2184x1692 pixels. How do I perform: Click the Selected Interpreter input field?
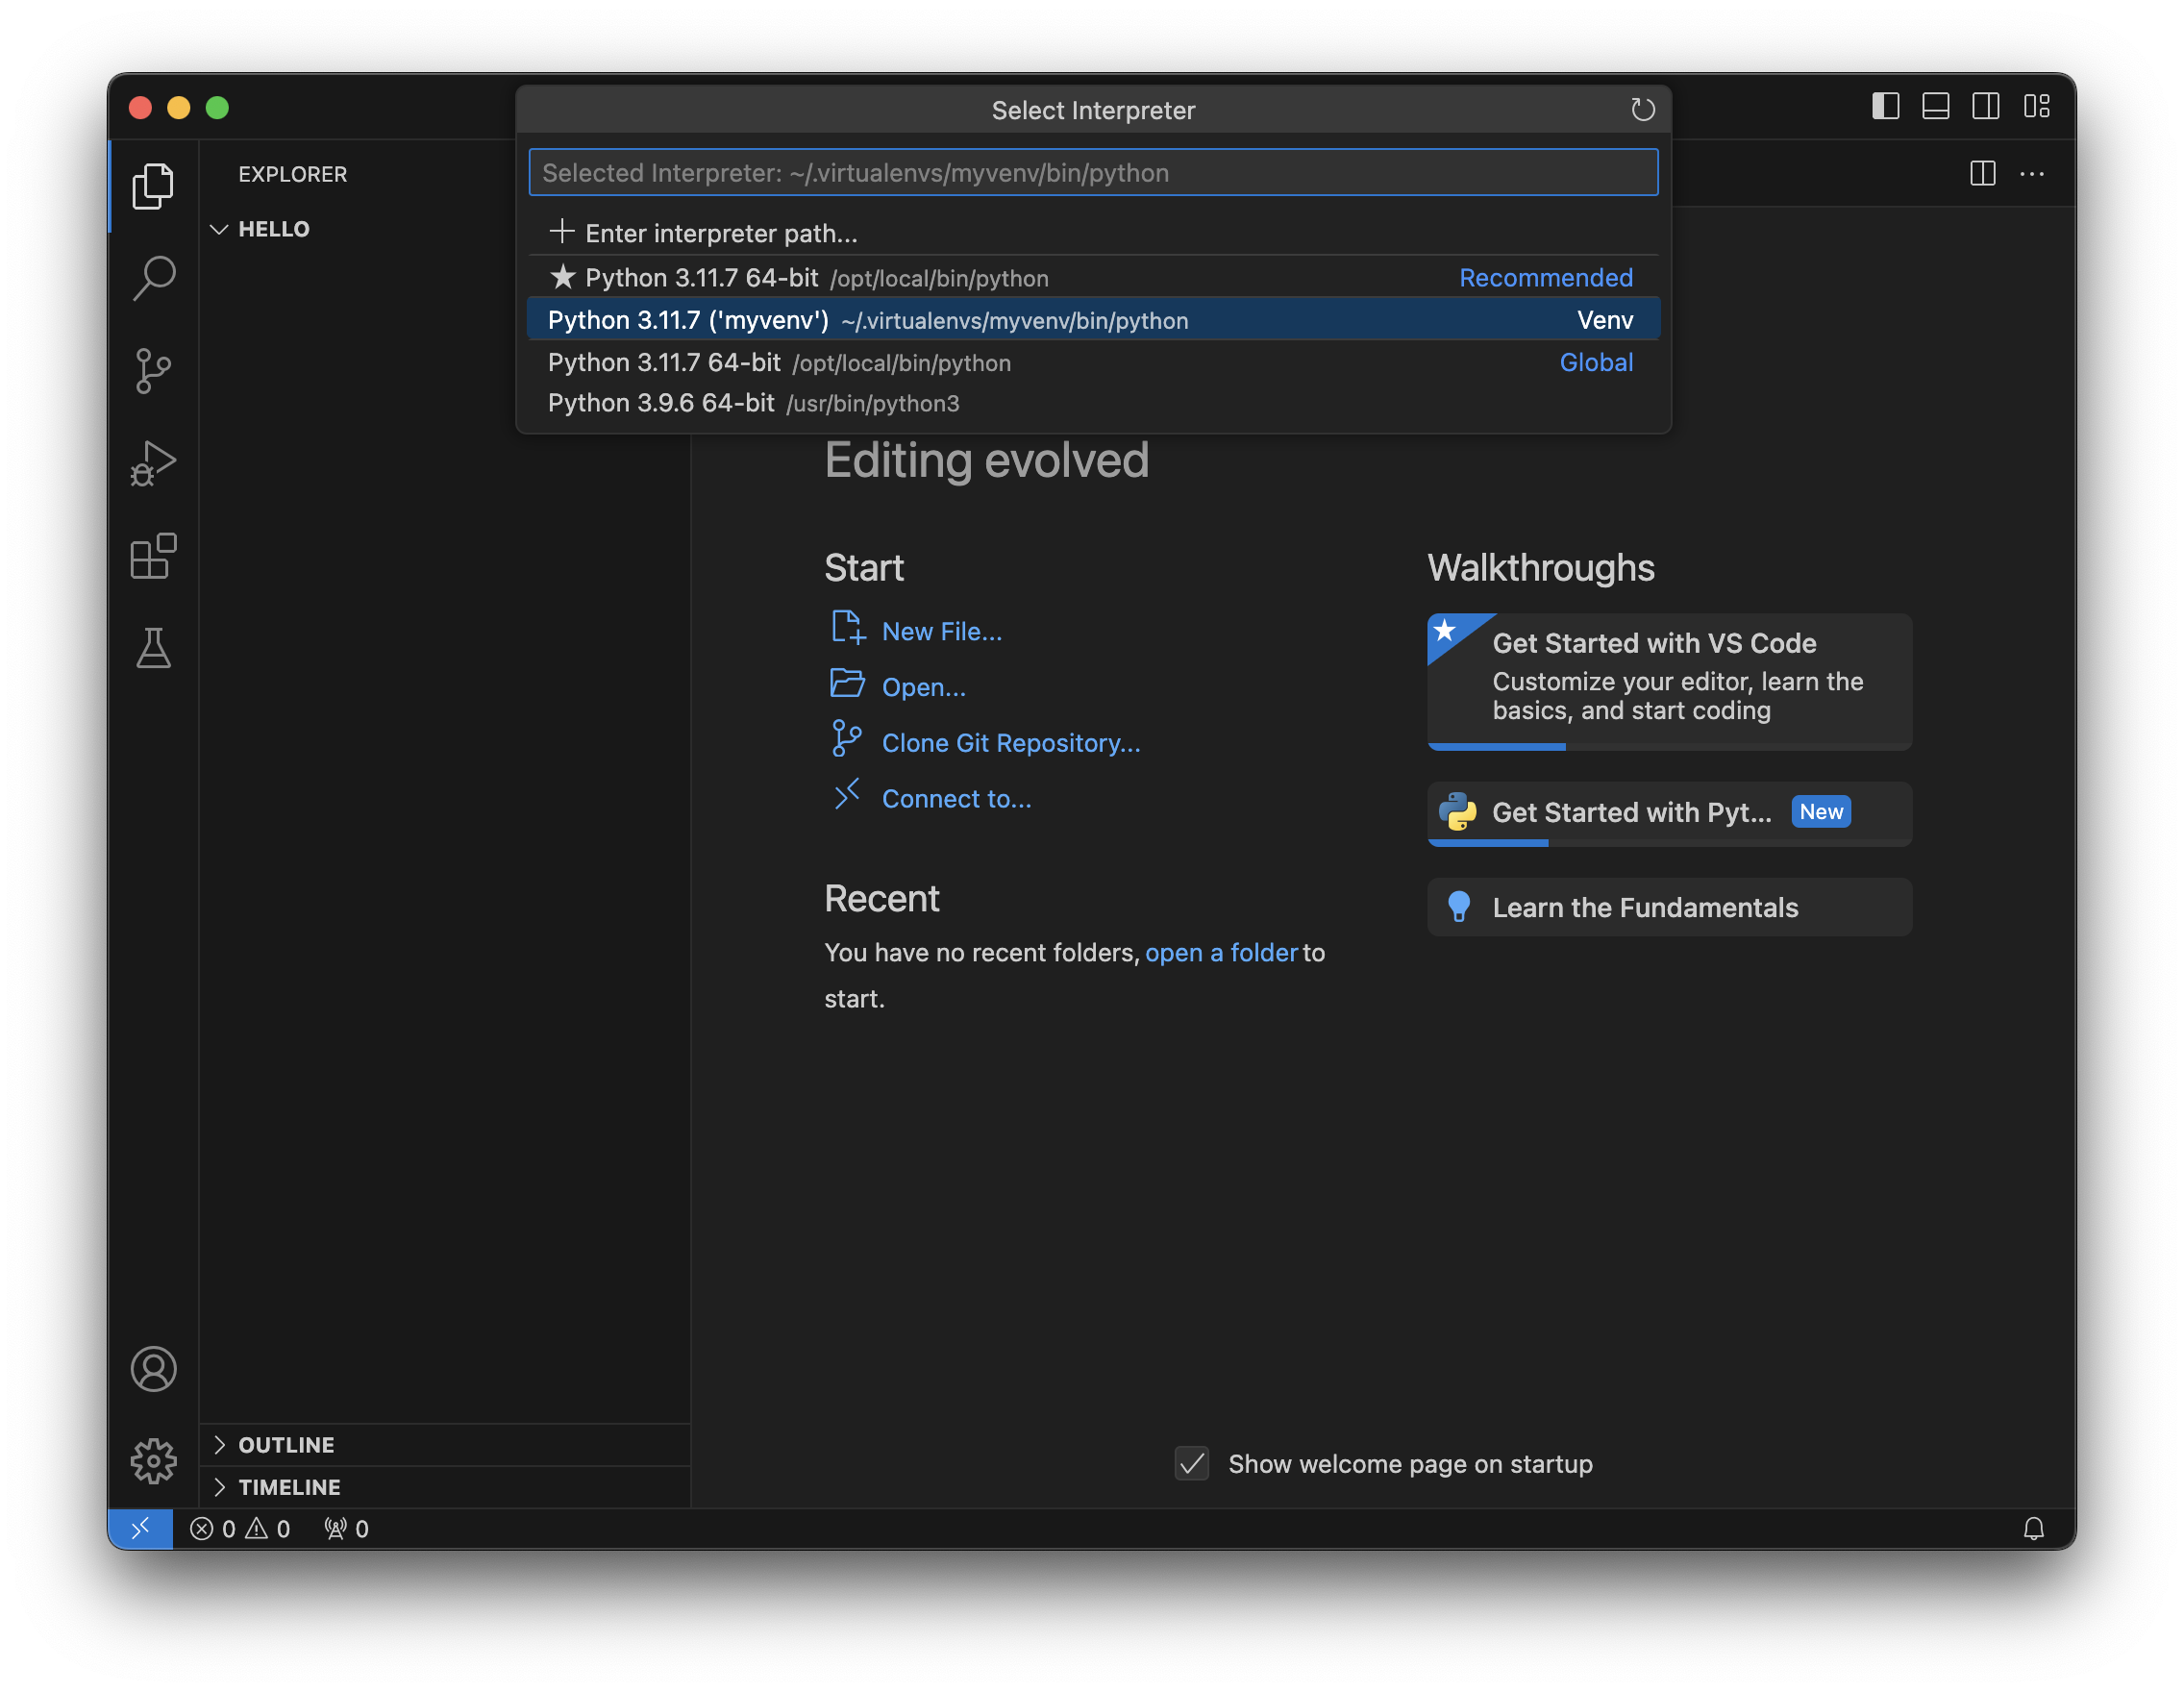click(x=1093, y=172)
